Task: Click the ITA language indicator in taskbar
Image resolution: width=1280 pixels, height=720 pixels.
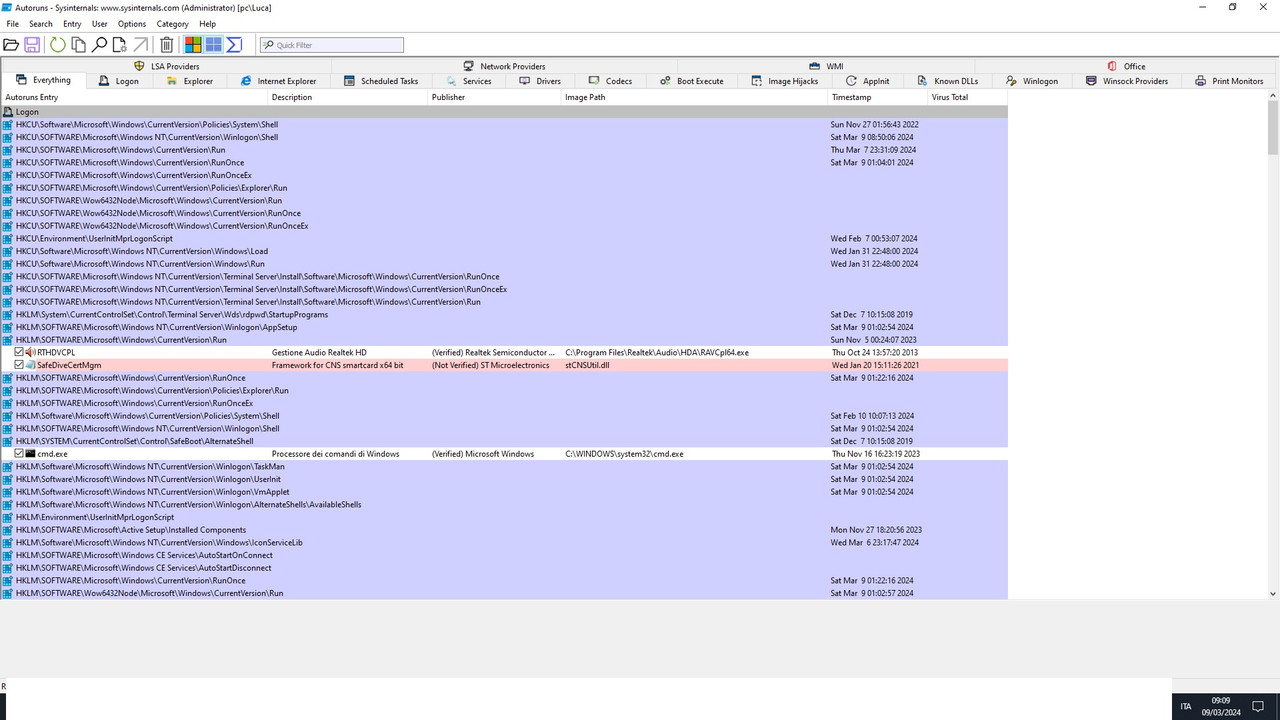Action: coord(1186,707)
